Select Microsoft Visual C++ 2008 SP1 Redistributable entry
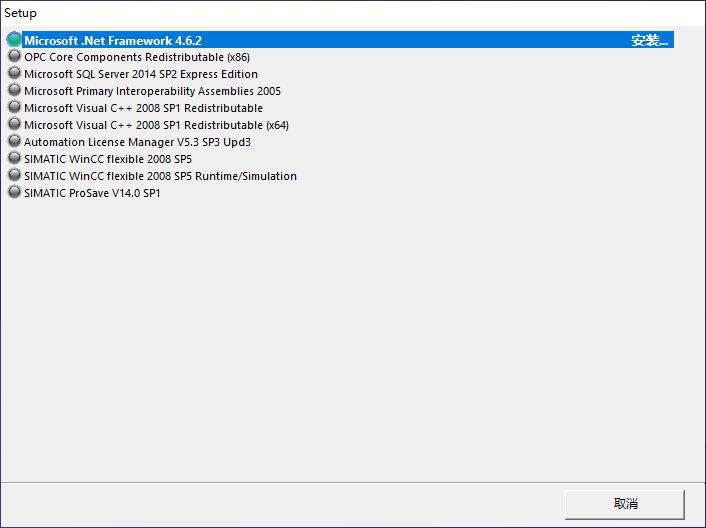706x528 pixels. [x=143, y=108]
